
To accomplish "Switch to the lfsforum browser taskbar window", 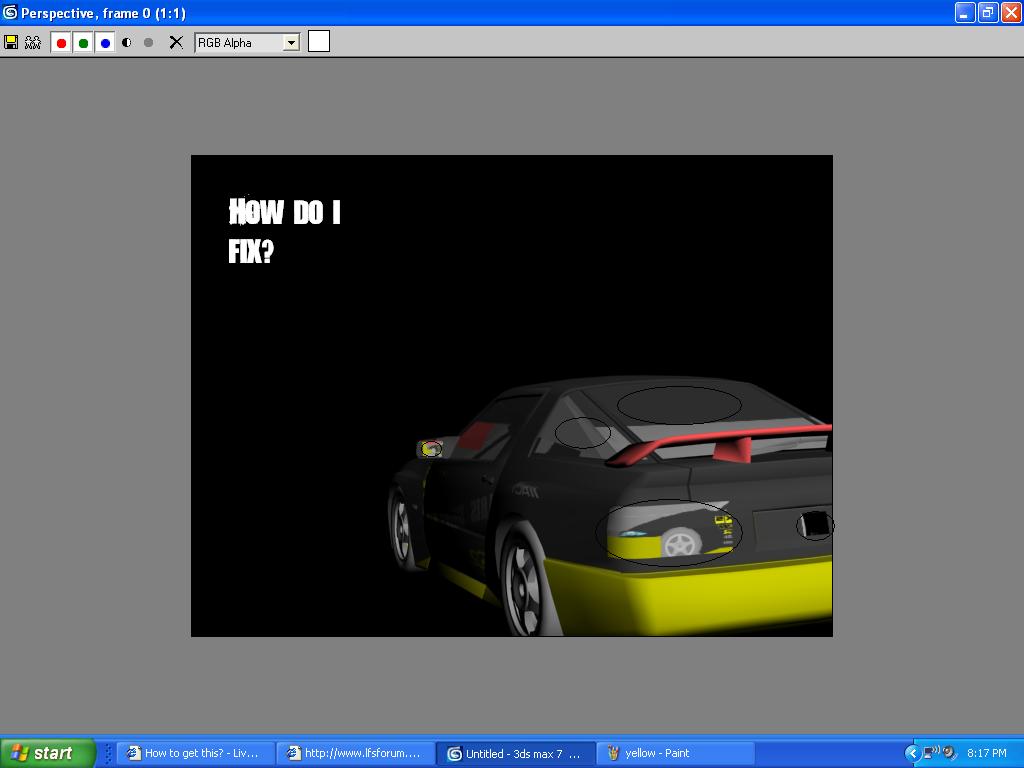I will pyautogui.click(x=354, y=753).
